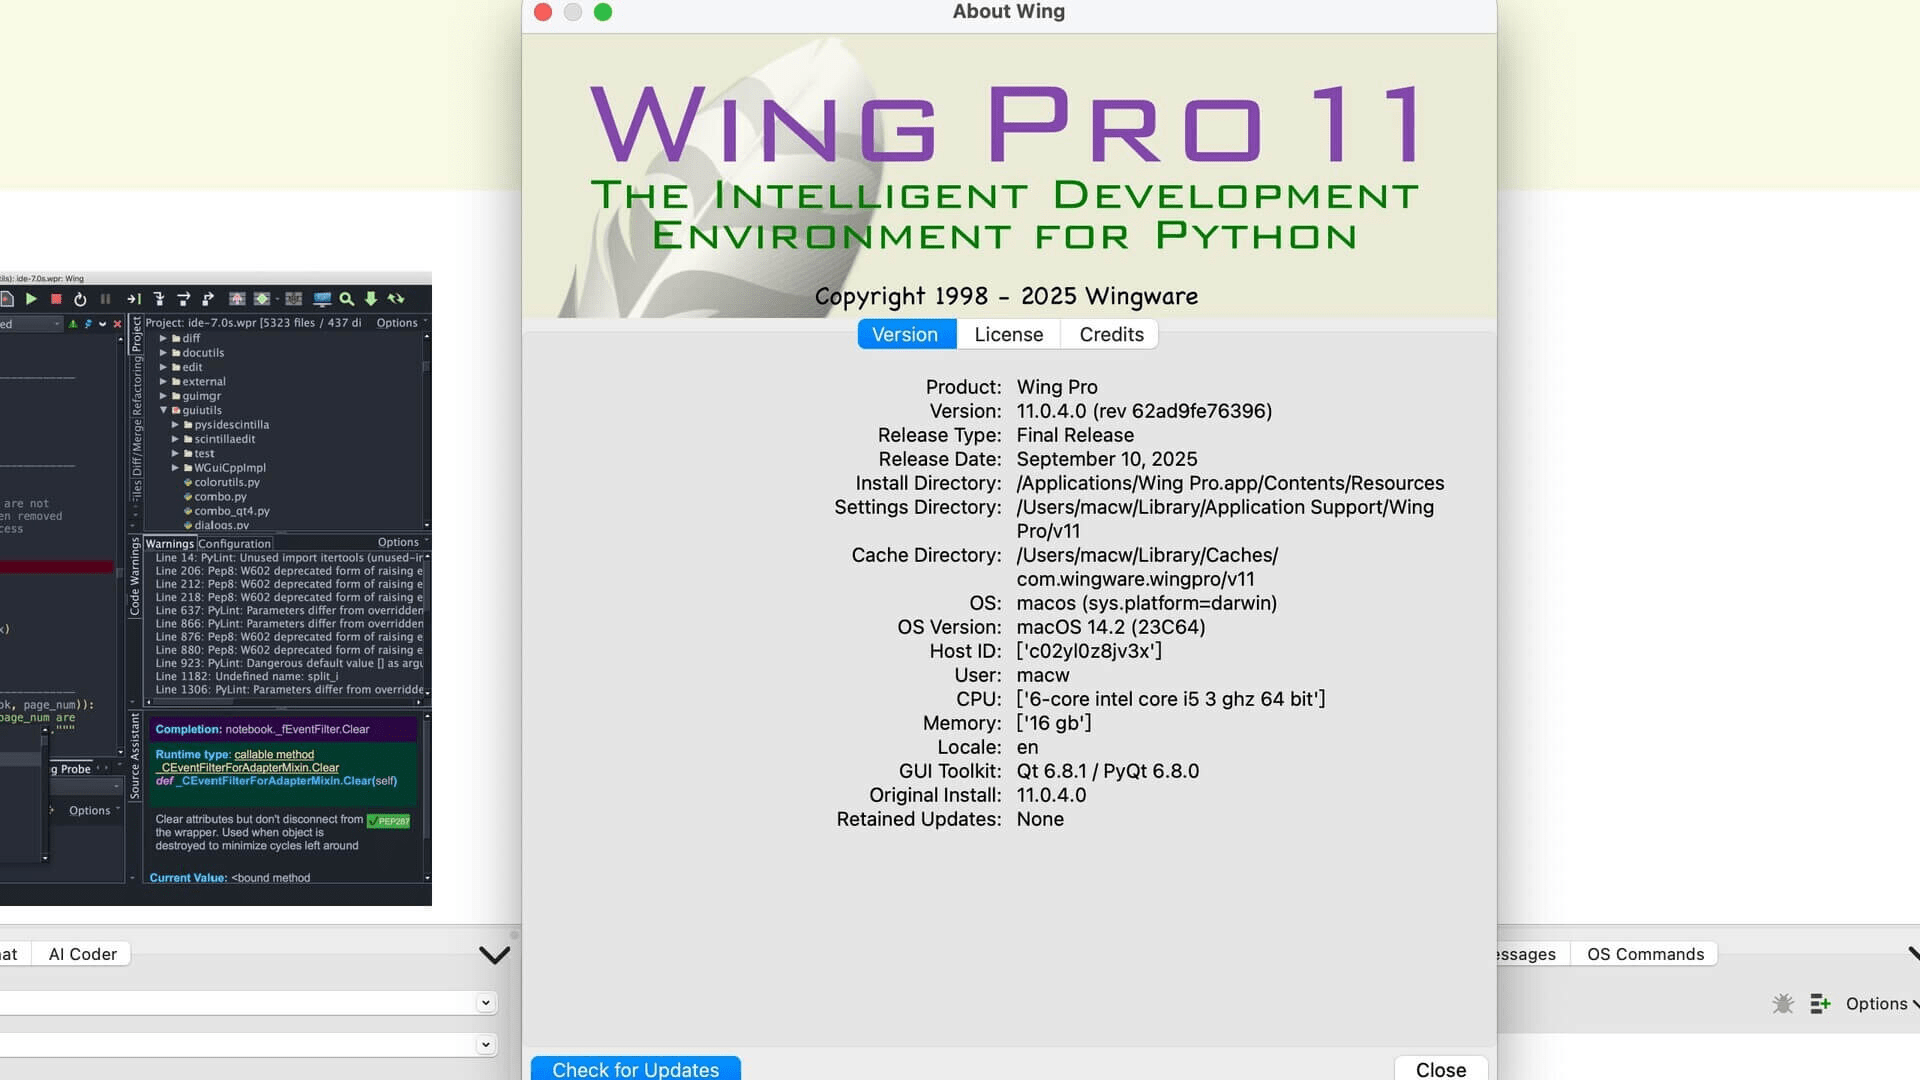Click the Close button in About dialog
Image resolution: width=1920 pixels, height=1080 pixels.
pyautogui.click(x=1440, y=1069)
